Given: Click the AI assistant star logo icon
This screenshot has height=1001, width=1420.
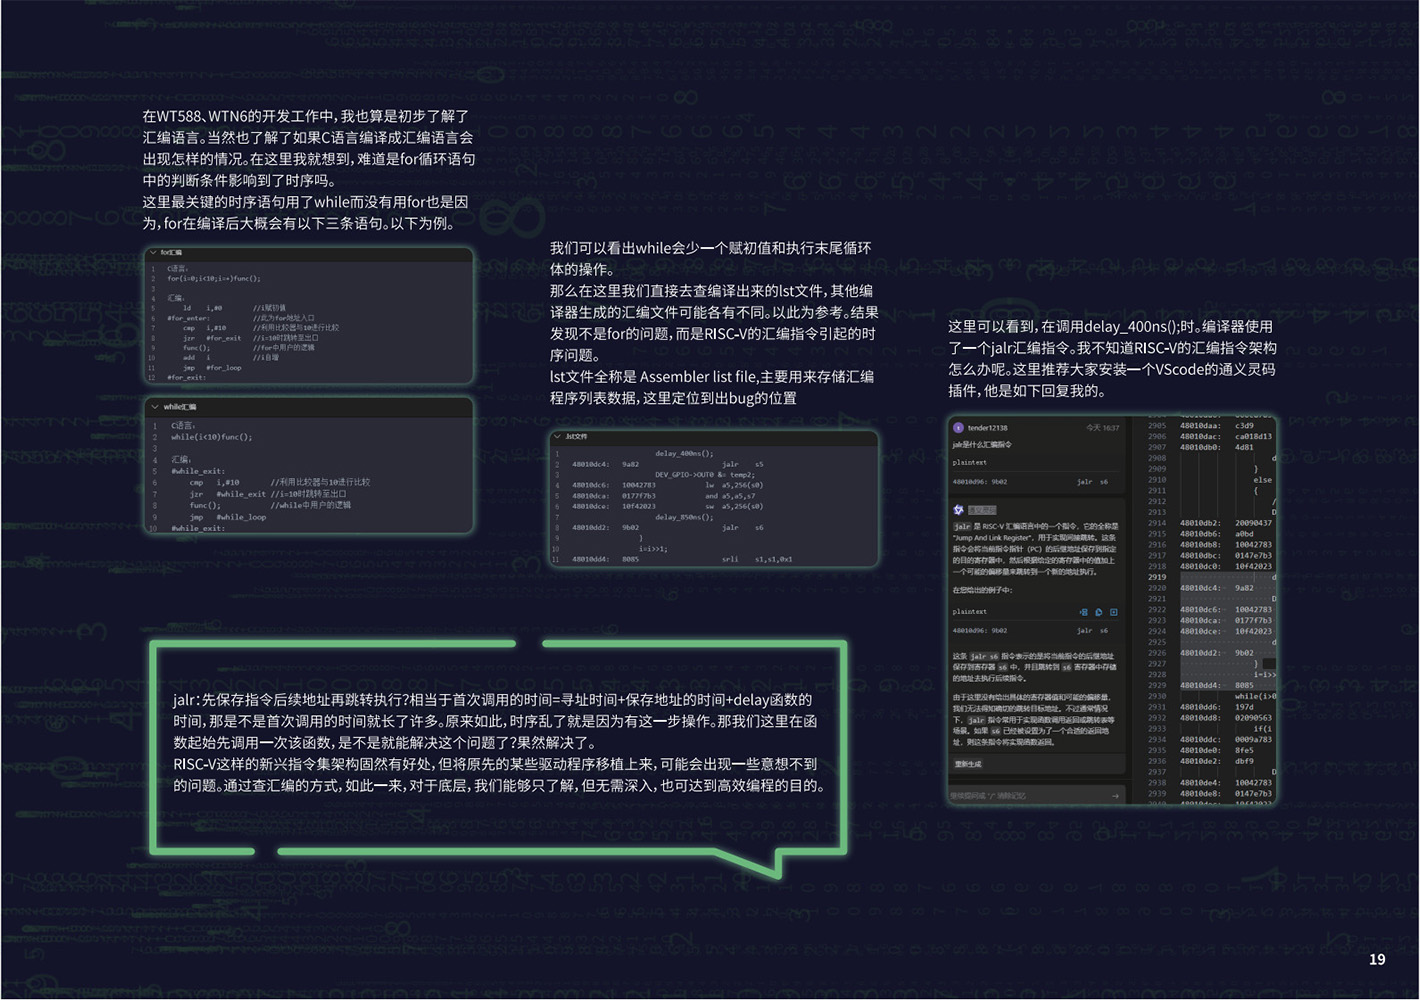Looking at the screenshot, I should point(958,510).
